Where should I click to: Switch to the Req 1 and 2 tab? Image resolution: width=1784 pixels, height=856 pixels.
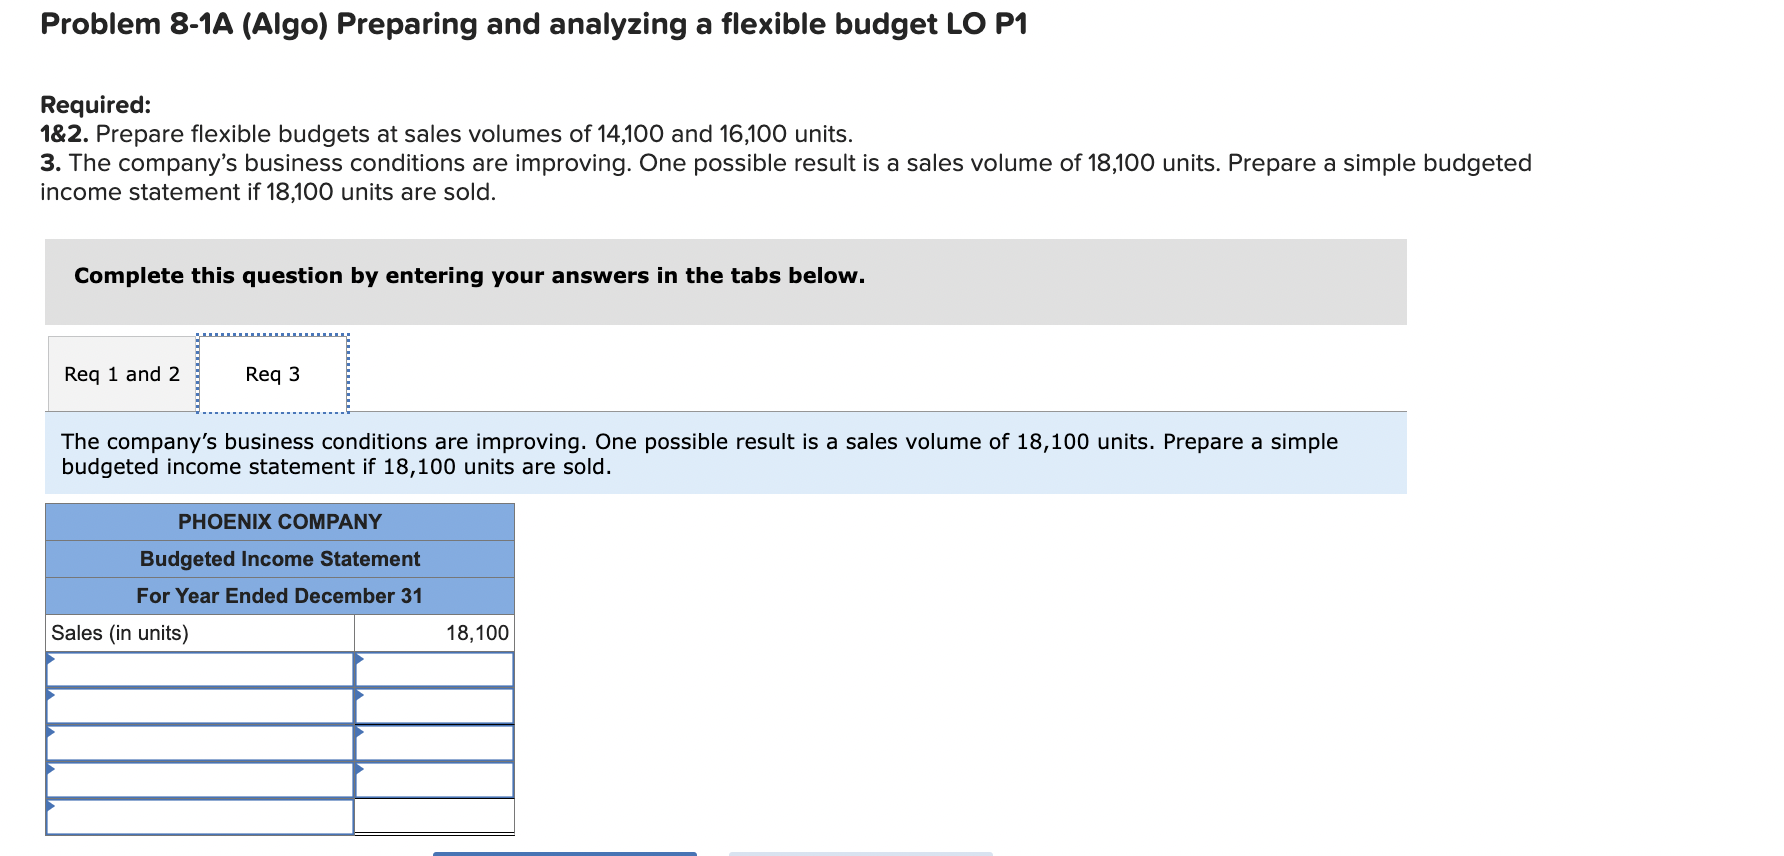[x=120, y=373]
